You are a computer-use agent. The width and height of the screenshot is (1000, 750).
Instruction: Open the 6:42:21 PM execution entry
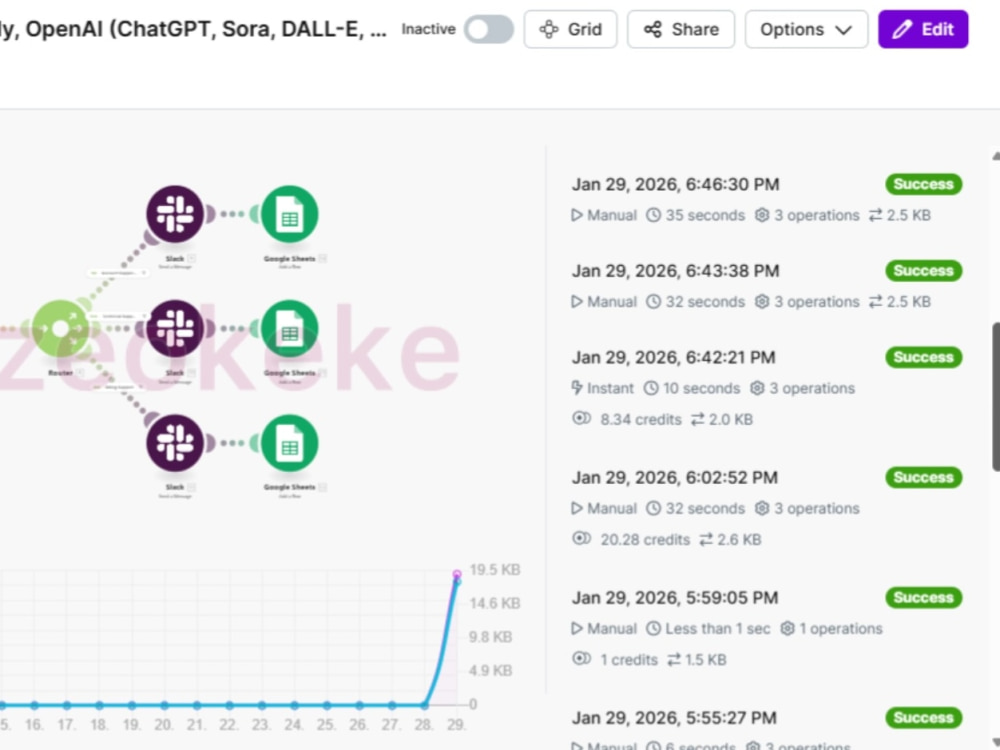767,388
